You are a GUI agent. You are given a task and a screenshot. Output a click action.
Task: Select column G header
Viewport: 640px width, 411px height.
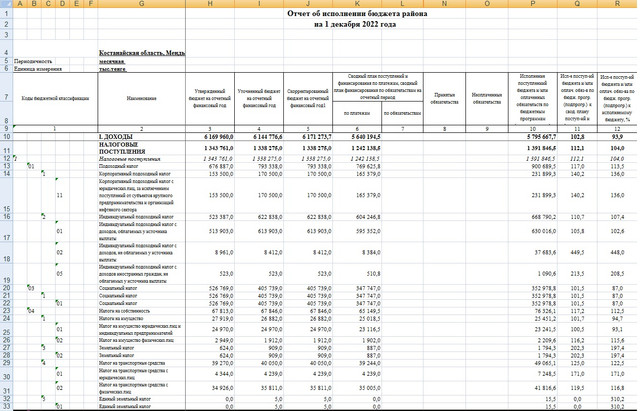pyautogui.click(x=141, y=4)
